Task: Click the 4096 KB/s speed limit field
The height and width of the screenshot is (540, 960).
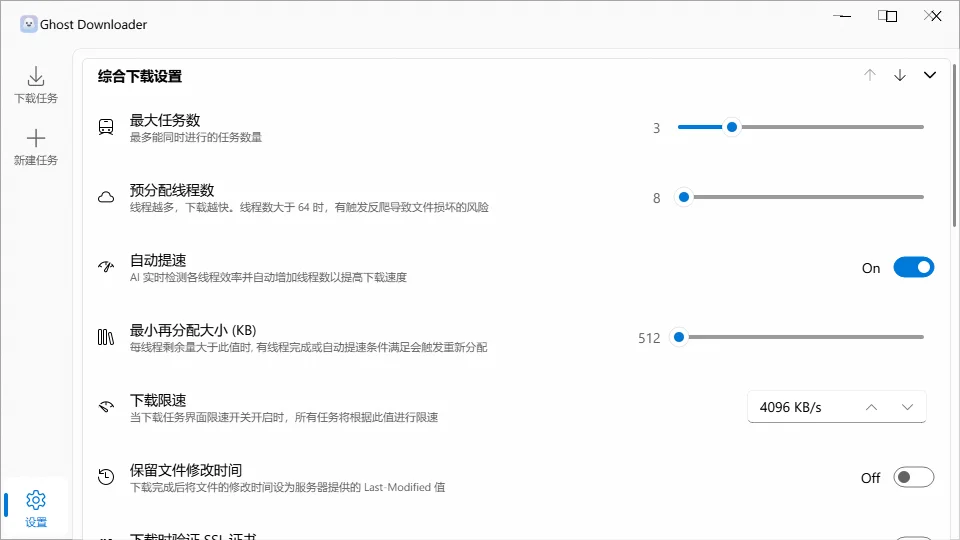Action: click(836, 407)
